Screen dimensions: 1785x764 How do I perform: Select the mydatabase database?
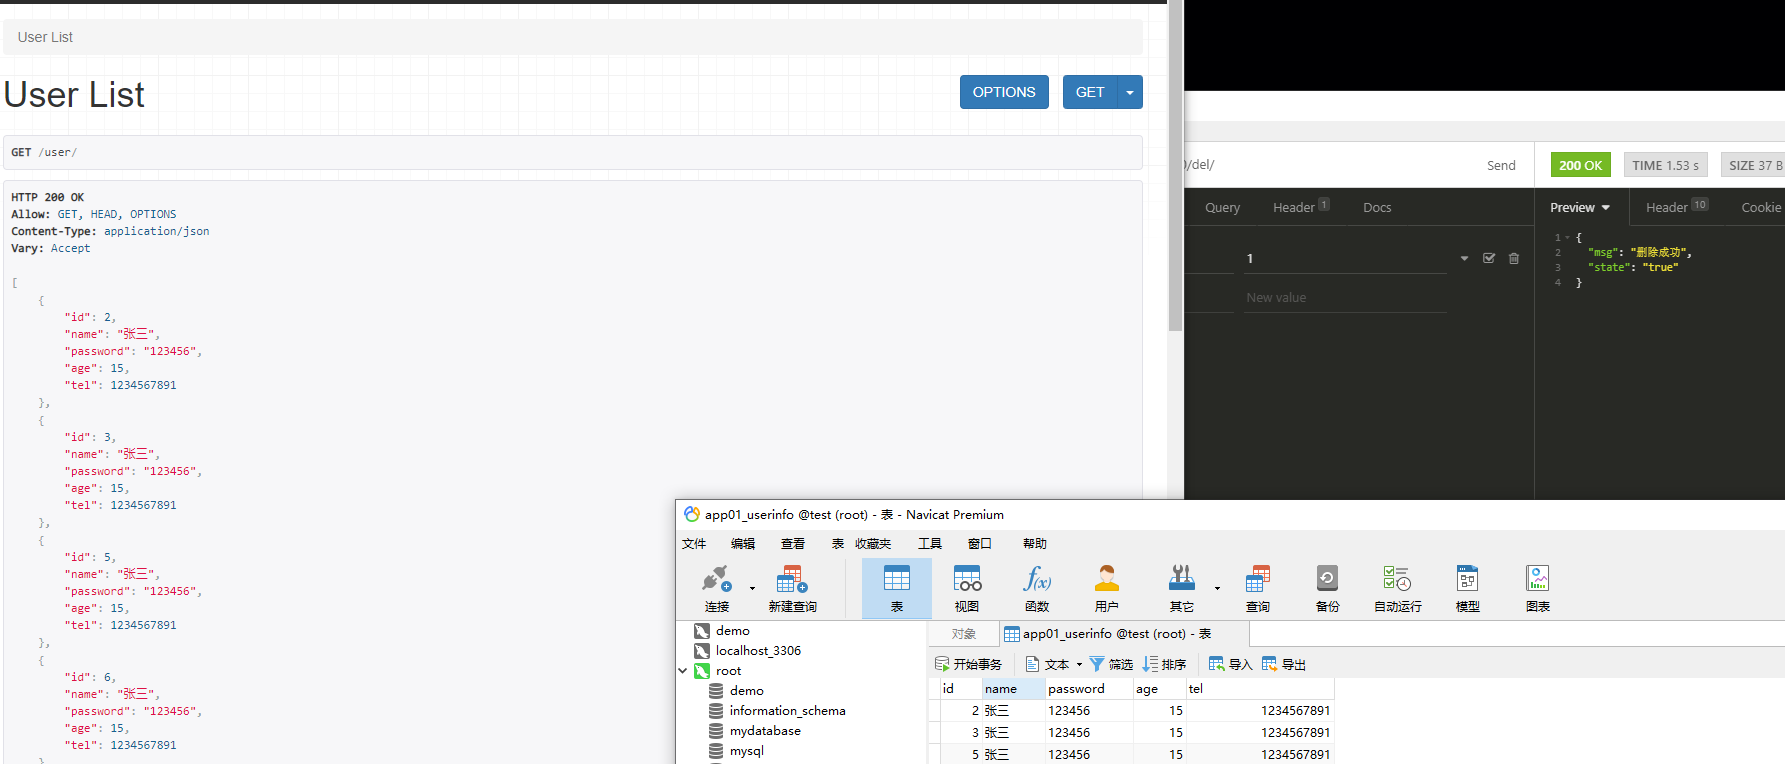(755, 731)
